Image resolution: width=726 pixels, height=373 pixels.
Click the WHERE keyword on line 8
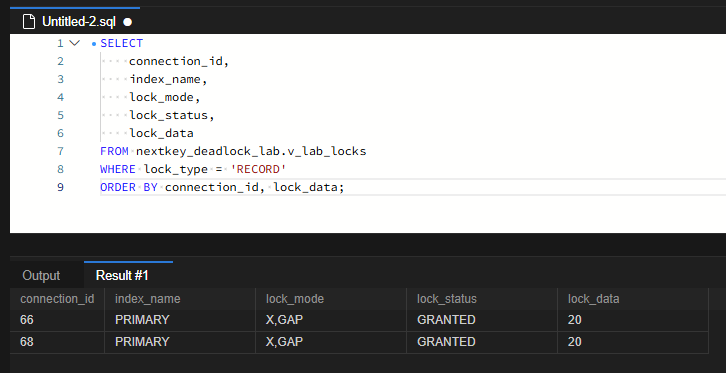[118, 169]
